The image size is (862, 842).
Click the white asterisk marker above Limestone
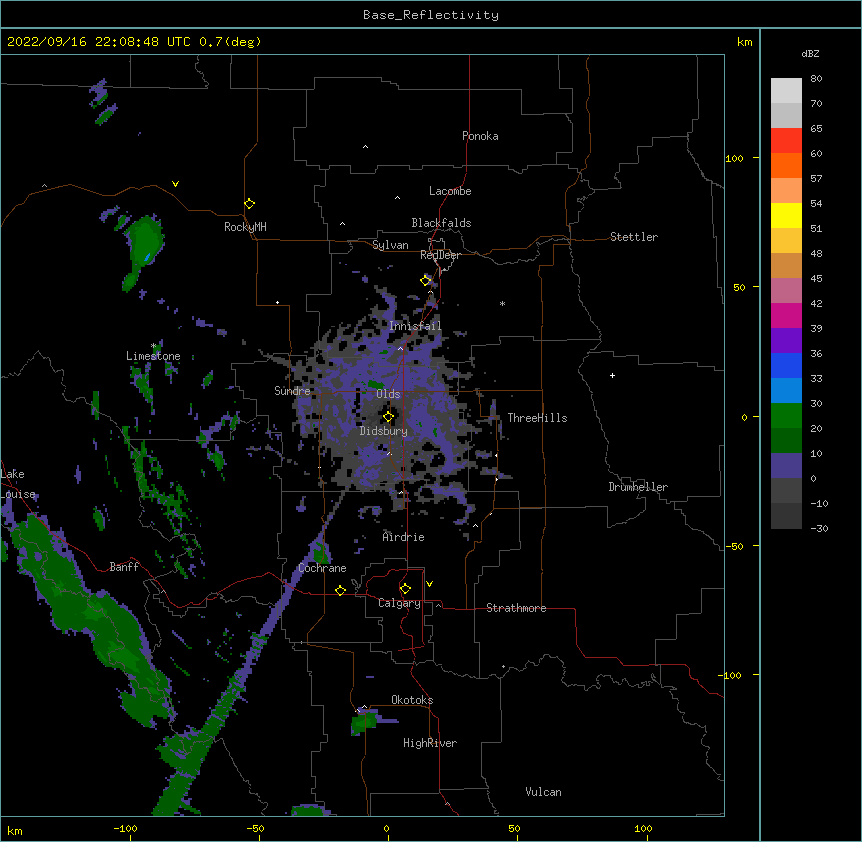click(x=154, y=346)
